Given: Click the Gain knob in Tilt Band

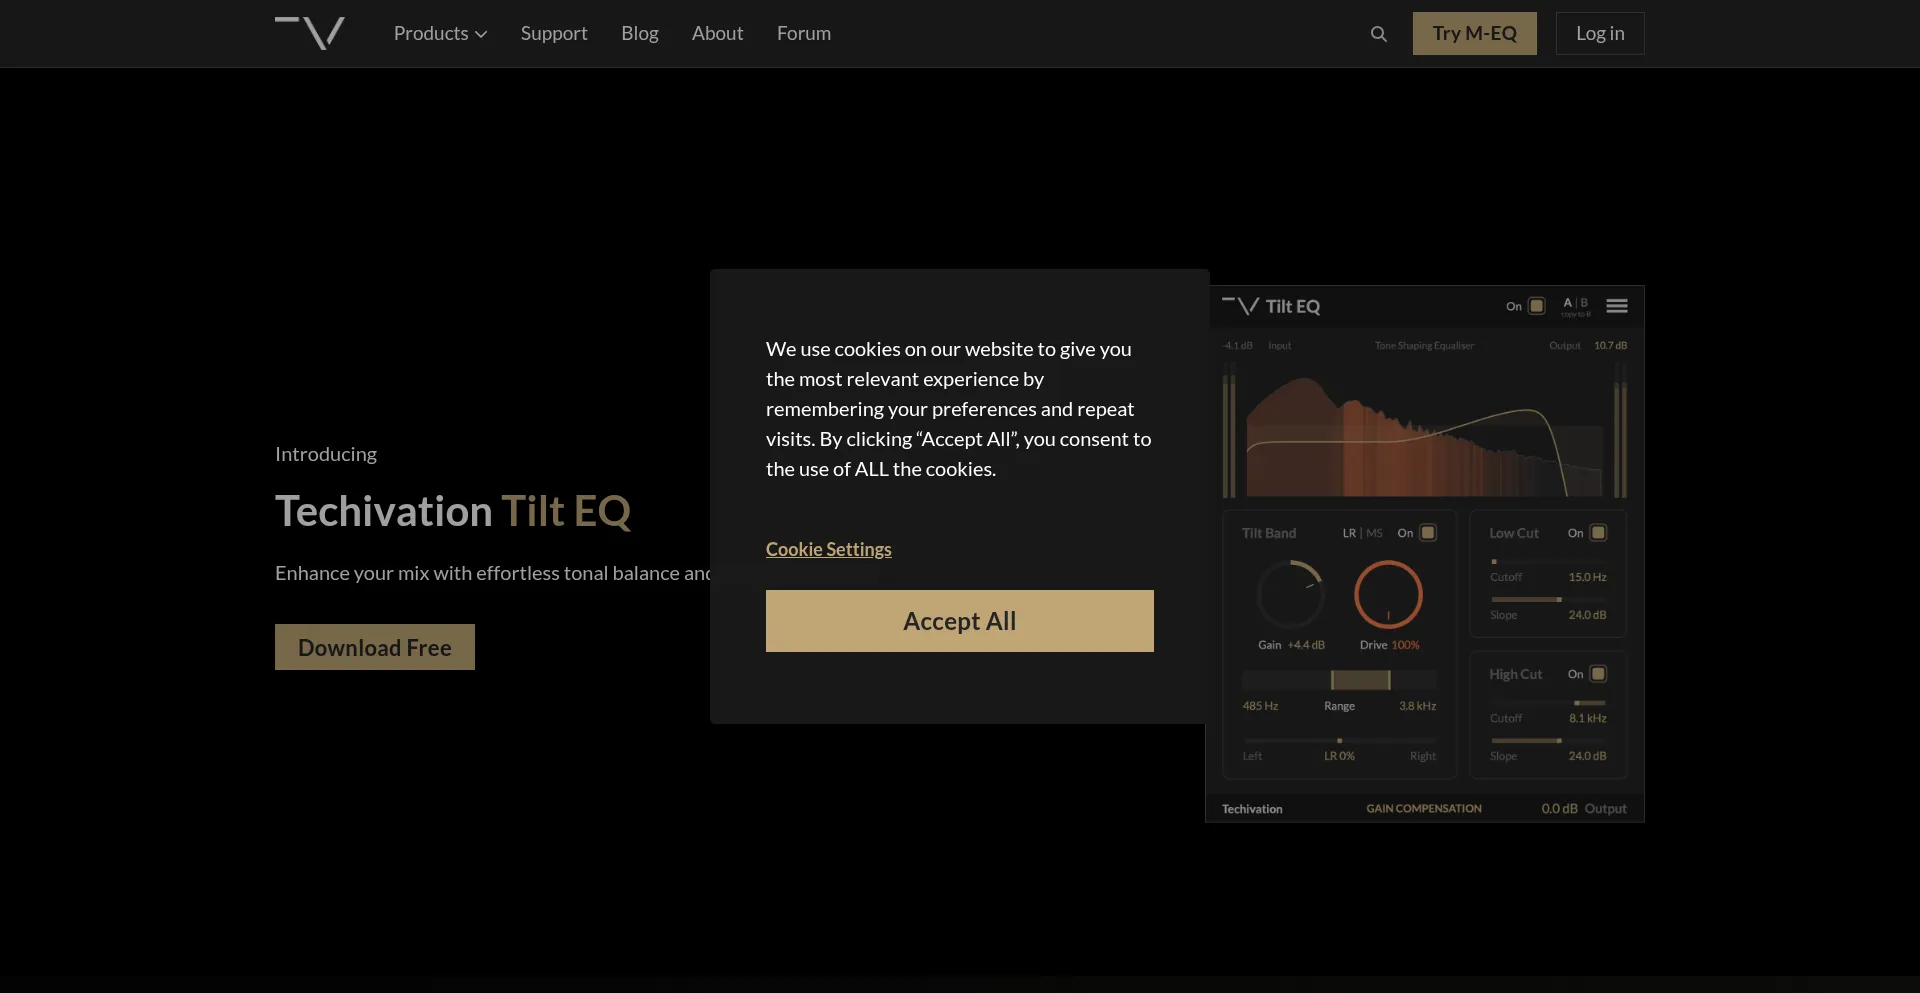Looking at the screenshot, I should (x=1291, y=594).
